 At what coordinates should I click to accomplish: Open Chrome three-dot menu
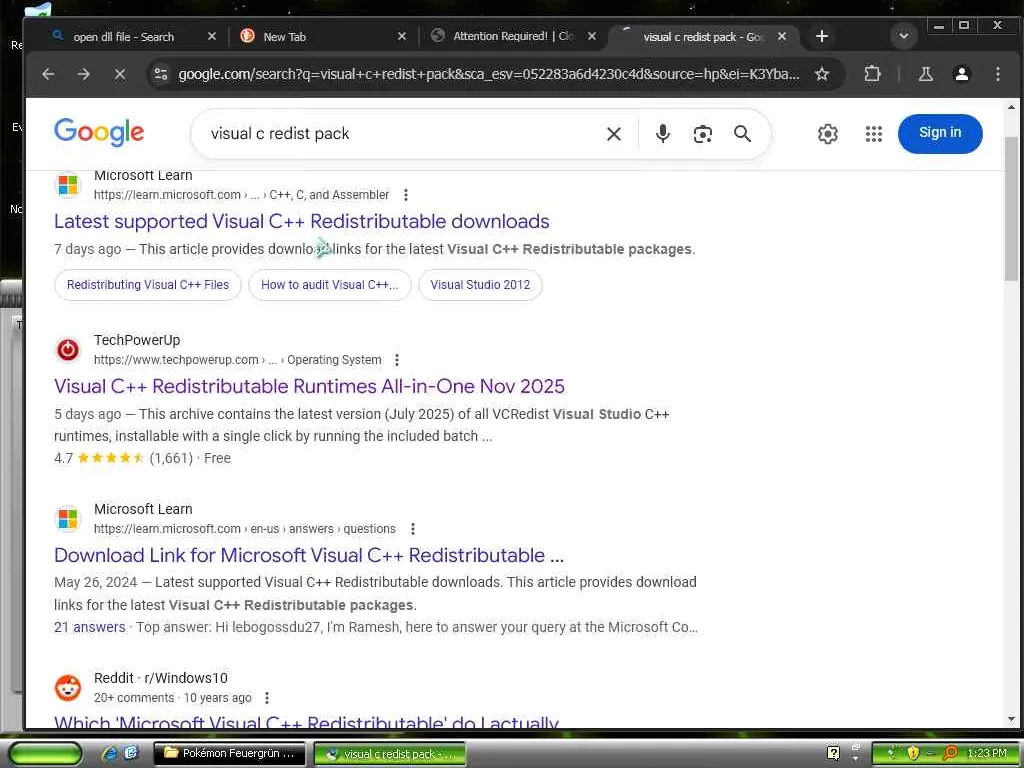click(x=997, y=74)
